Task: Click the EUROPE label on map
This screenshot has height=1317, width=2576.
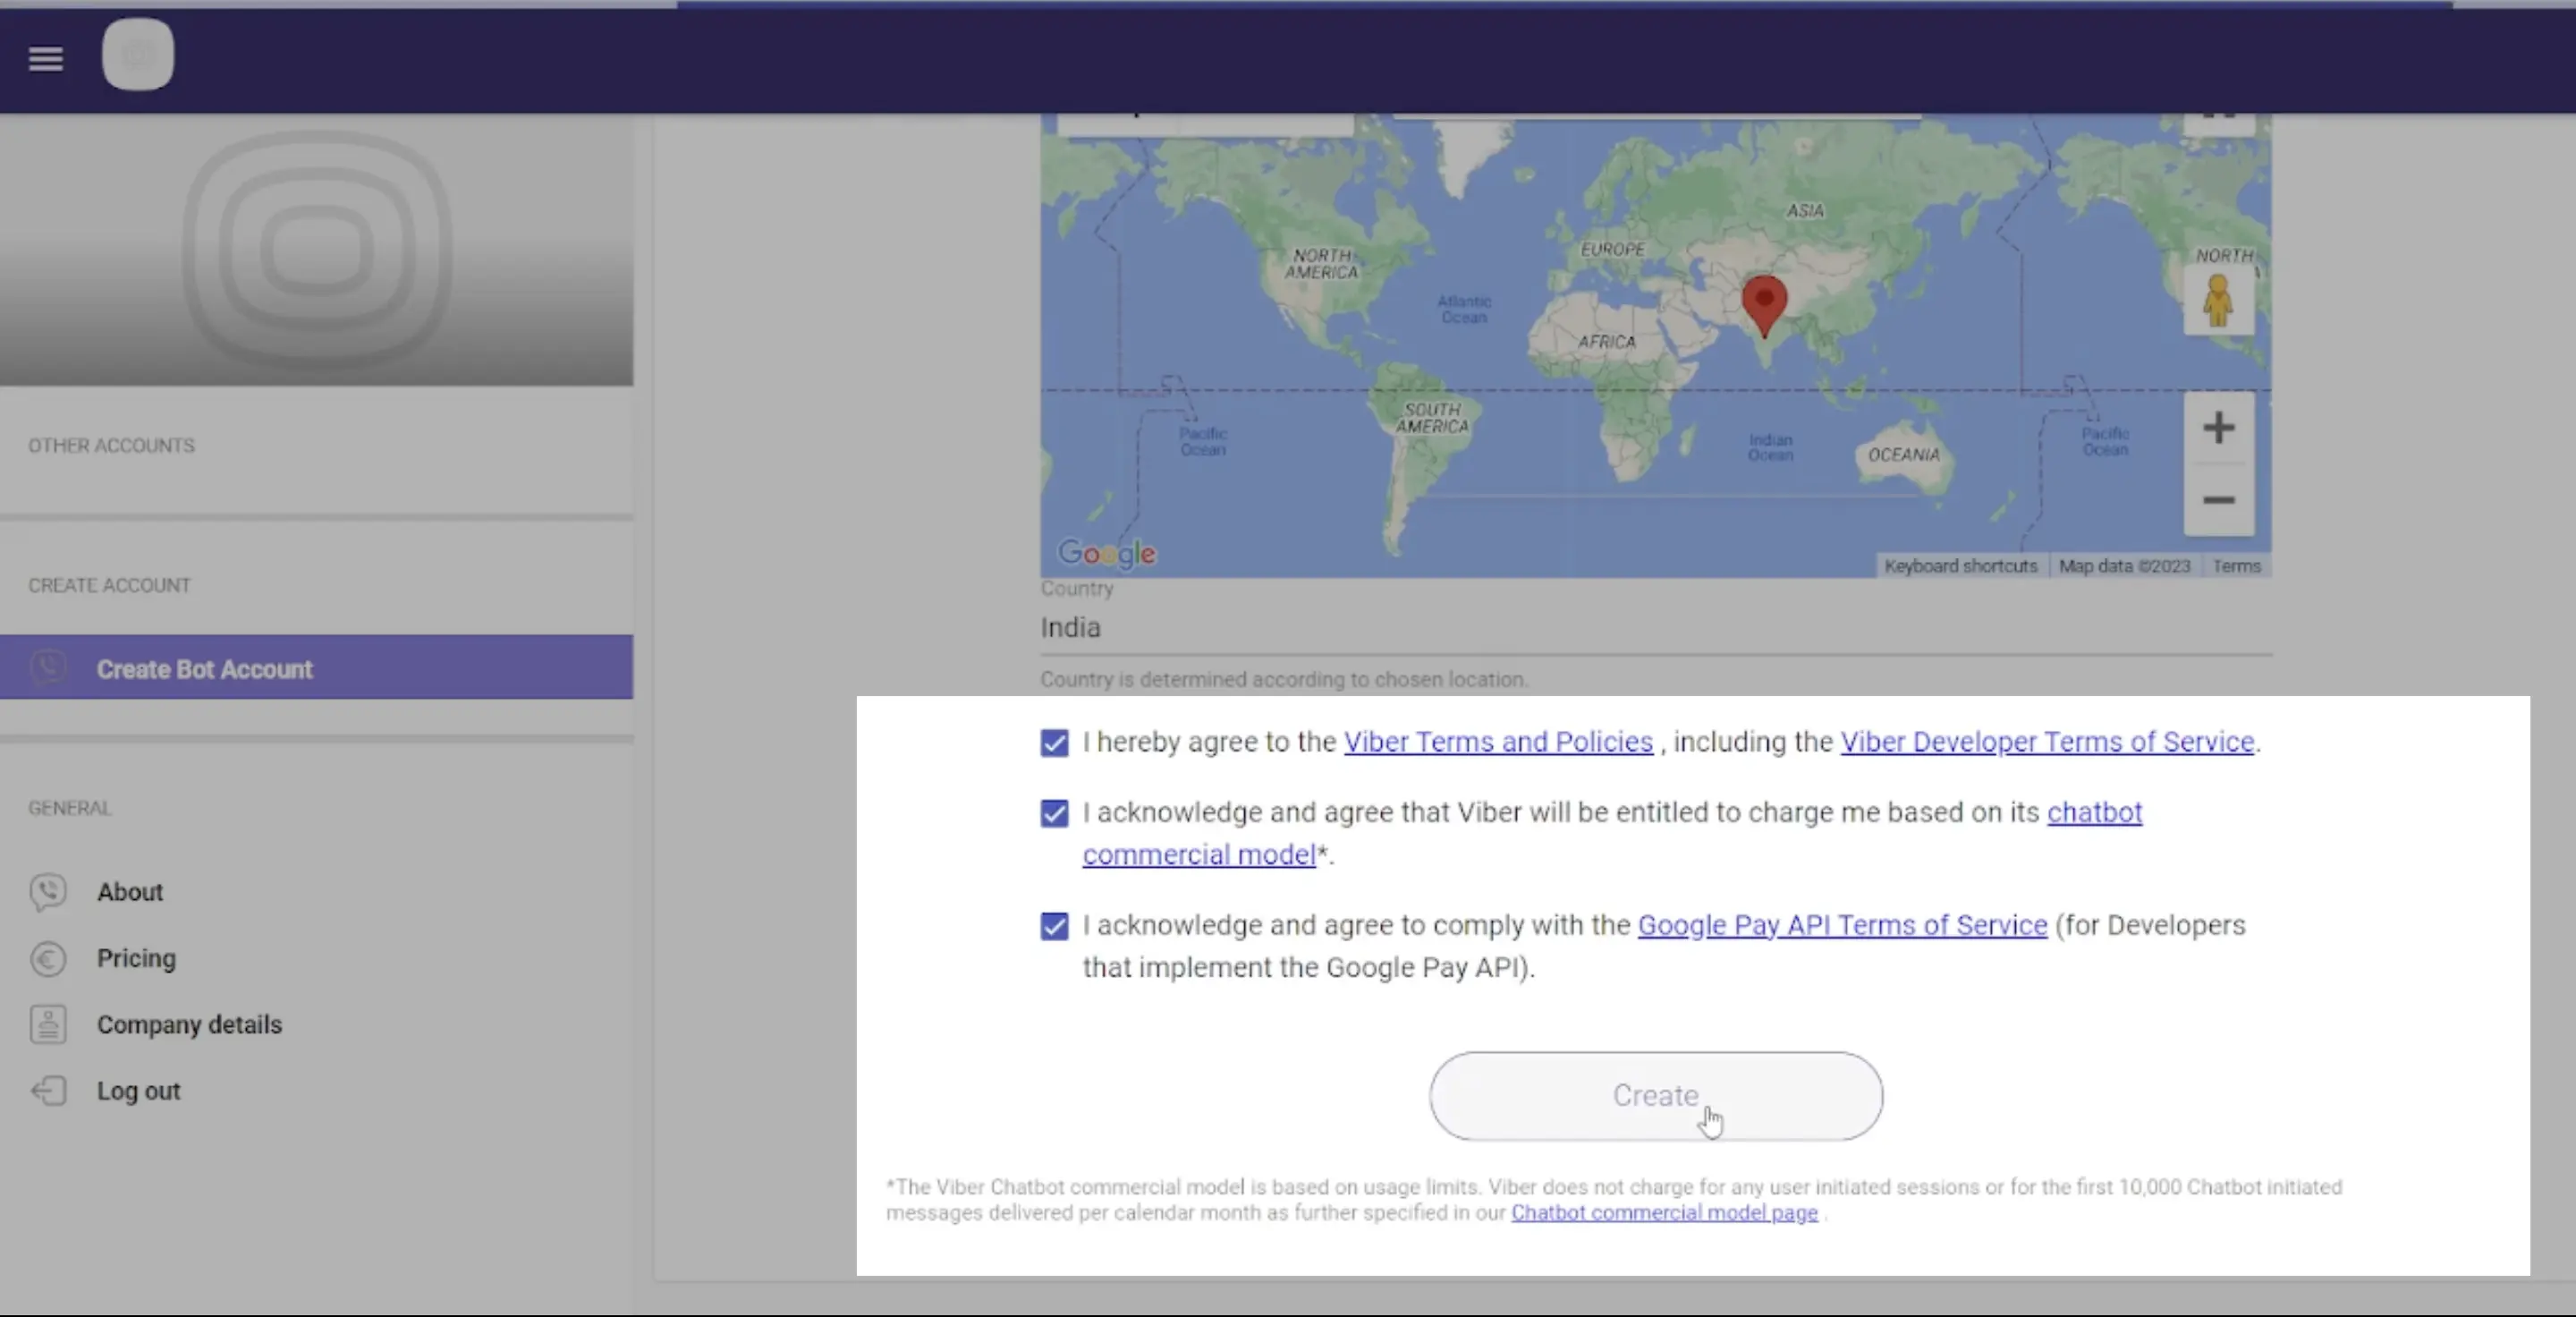Action: pyautogui.click(x=1612, y=249)
